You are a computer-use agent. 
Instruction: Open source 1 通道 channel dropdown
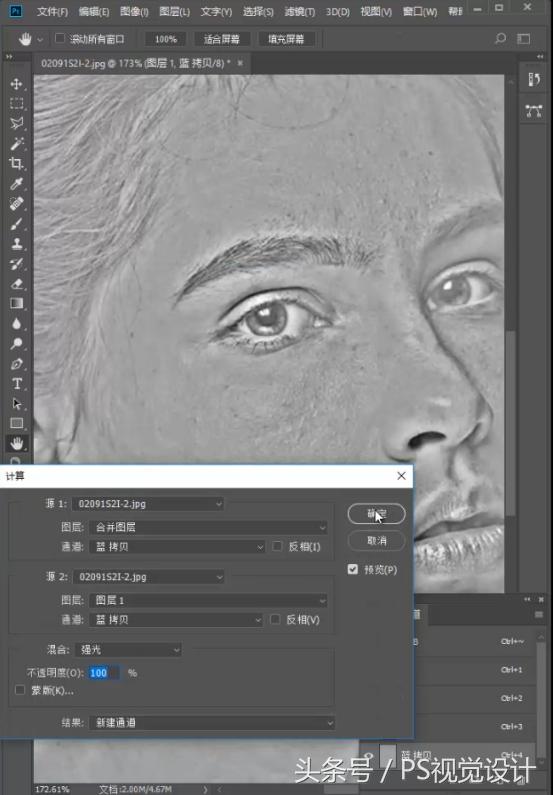point(177,547)
